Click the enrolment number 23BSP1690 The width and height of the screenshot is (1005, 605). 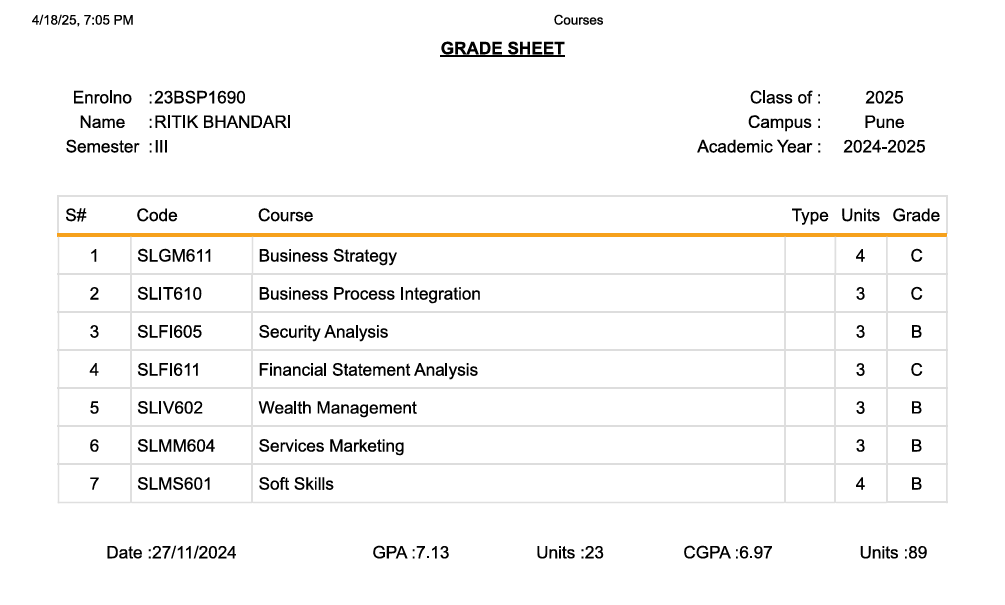pos(199,97)
